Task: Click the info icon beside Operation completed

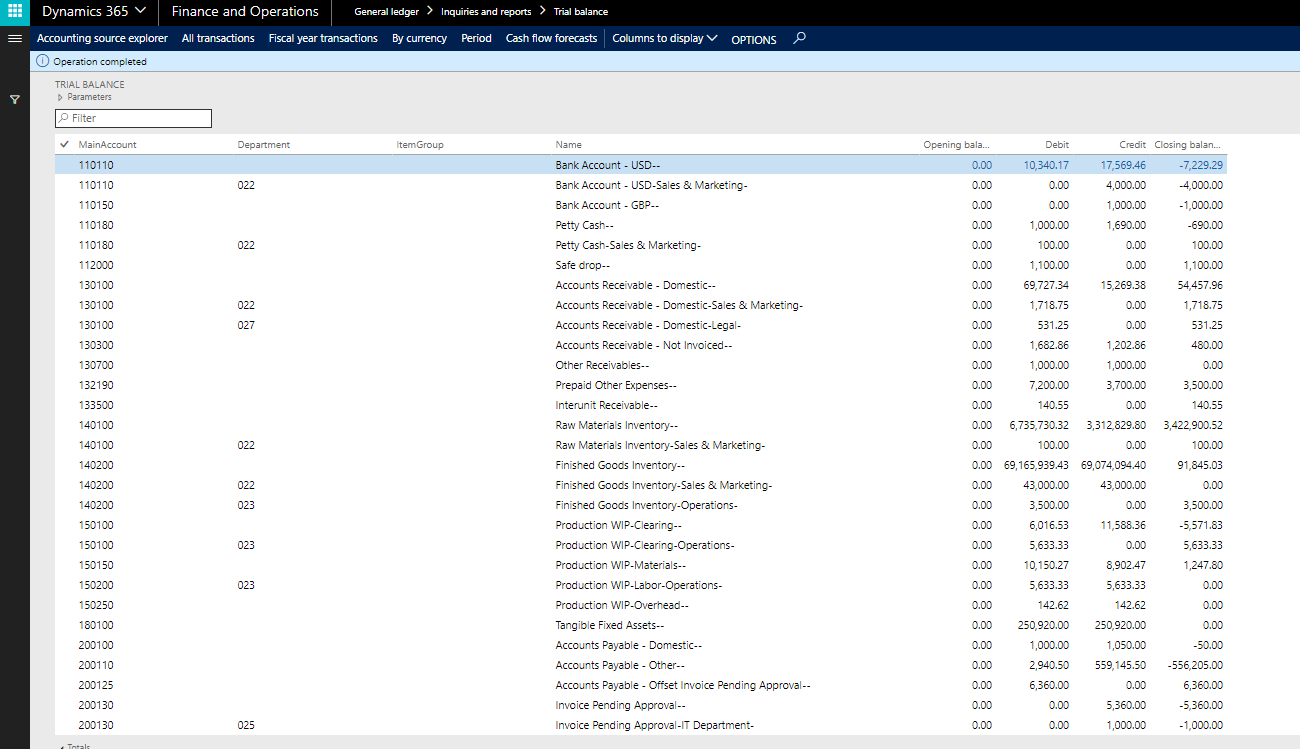Action: pyautogui.click(x=42, y=61)
